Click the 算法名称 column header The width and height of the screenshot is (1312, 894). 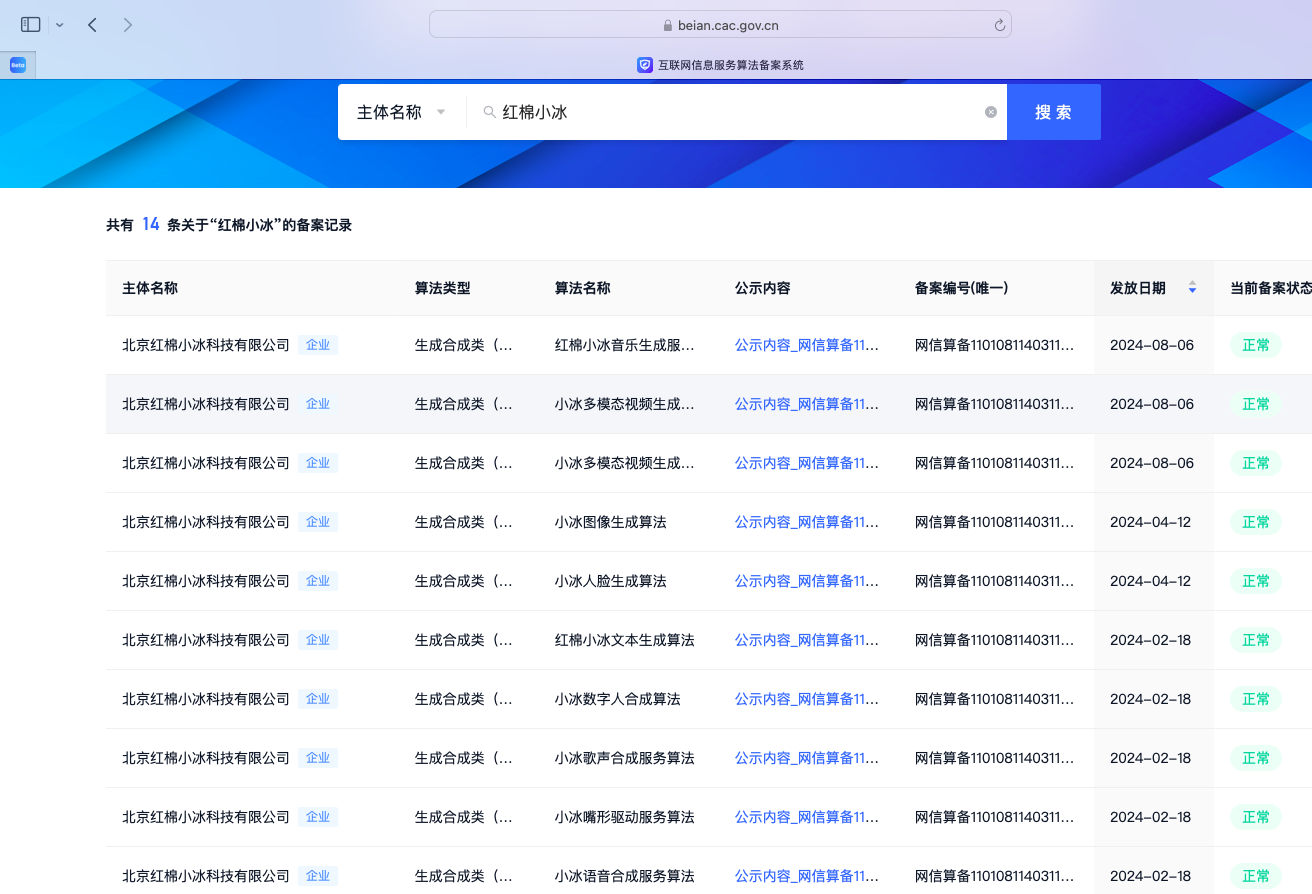(583, 288)
